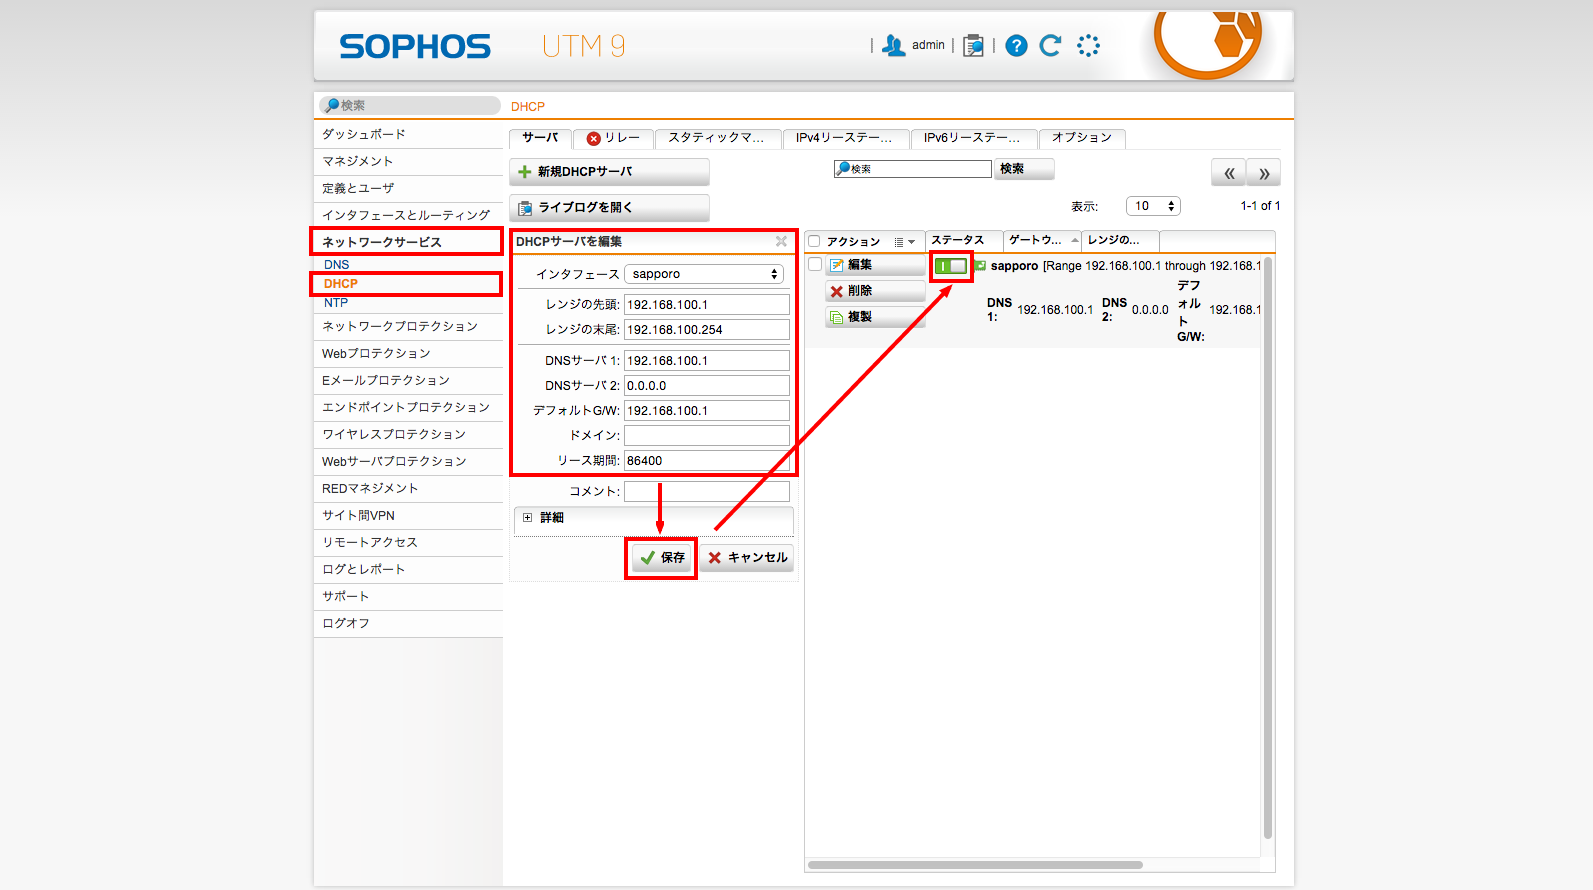The height and width of the screenshot is (890, 1593).
Task: Sort by the ゲートウ... column header
Action: 1043,240
